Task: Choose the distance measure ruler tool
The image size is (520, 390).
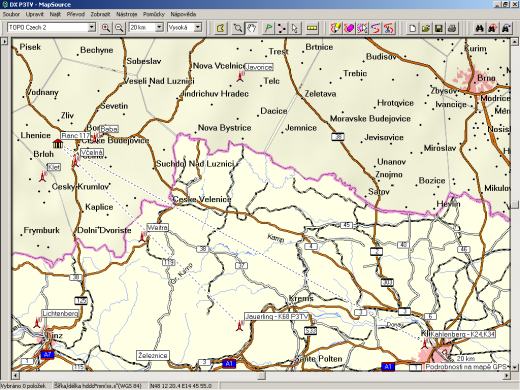Action: pyautogui.click(x=312, y=28)
